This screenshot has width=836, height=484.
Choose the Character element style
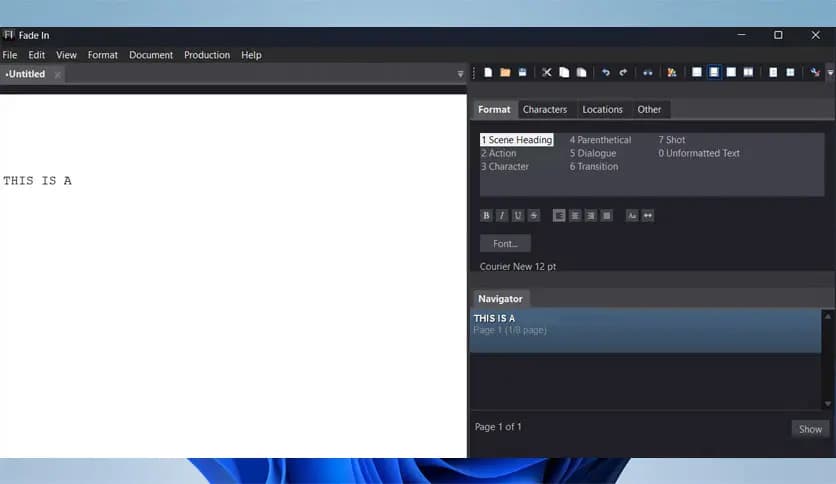pyautogui.click(x=505, y=166)
